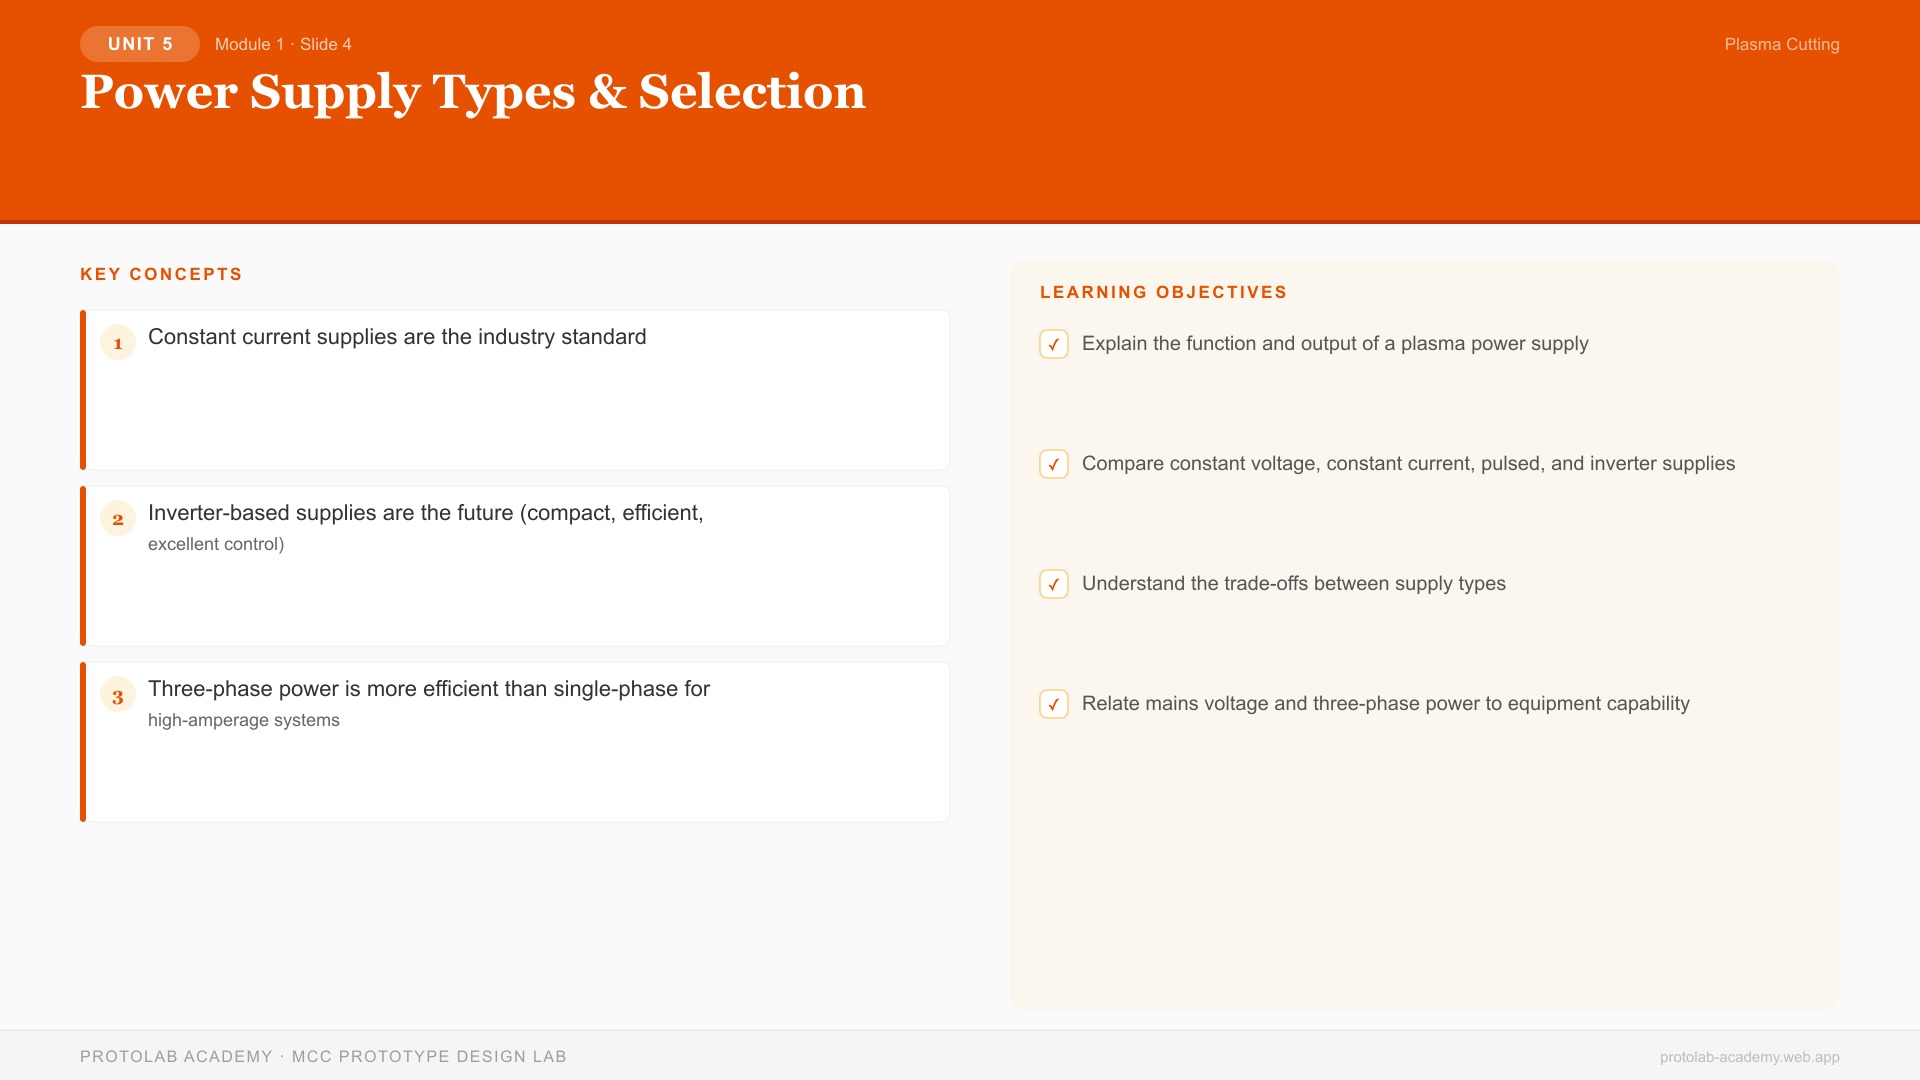
Task: Open the protolab-academy.web.app link
Action: tap(1749, 1057)
